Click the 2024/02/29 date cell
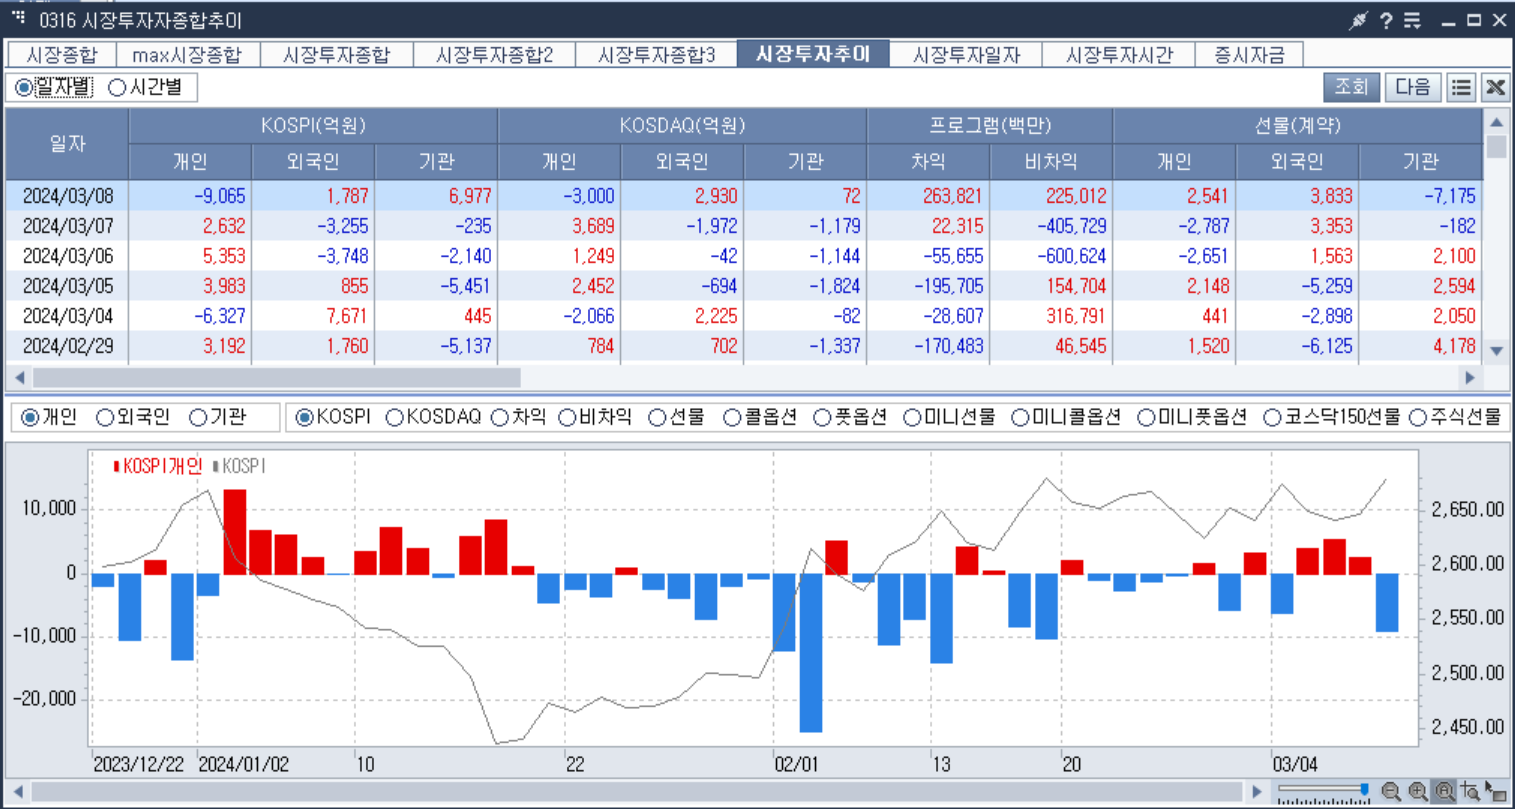 [x=67, y=346]
